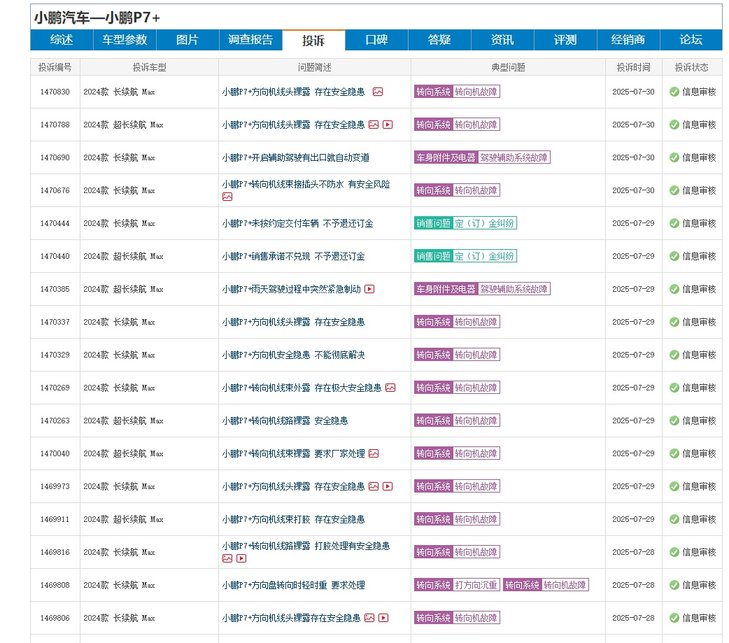Click the 典型问题 column header

[x=508, y=67]
